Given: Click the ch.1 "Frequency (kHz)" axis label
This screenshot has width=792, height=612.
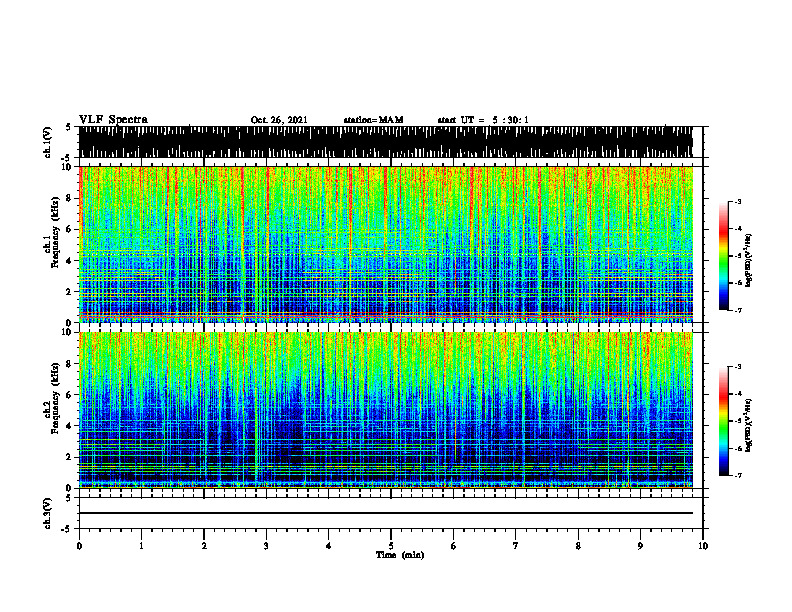Looking at the screenshot, I should pyautogui.click(x=55, y=232).
